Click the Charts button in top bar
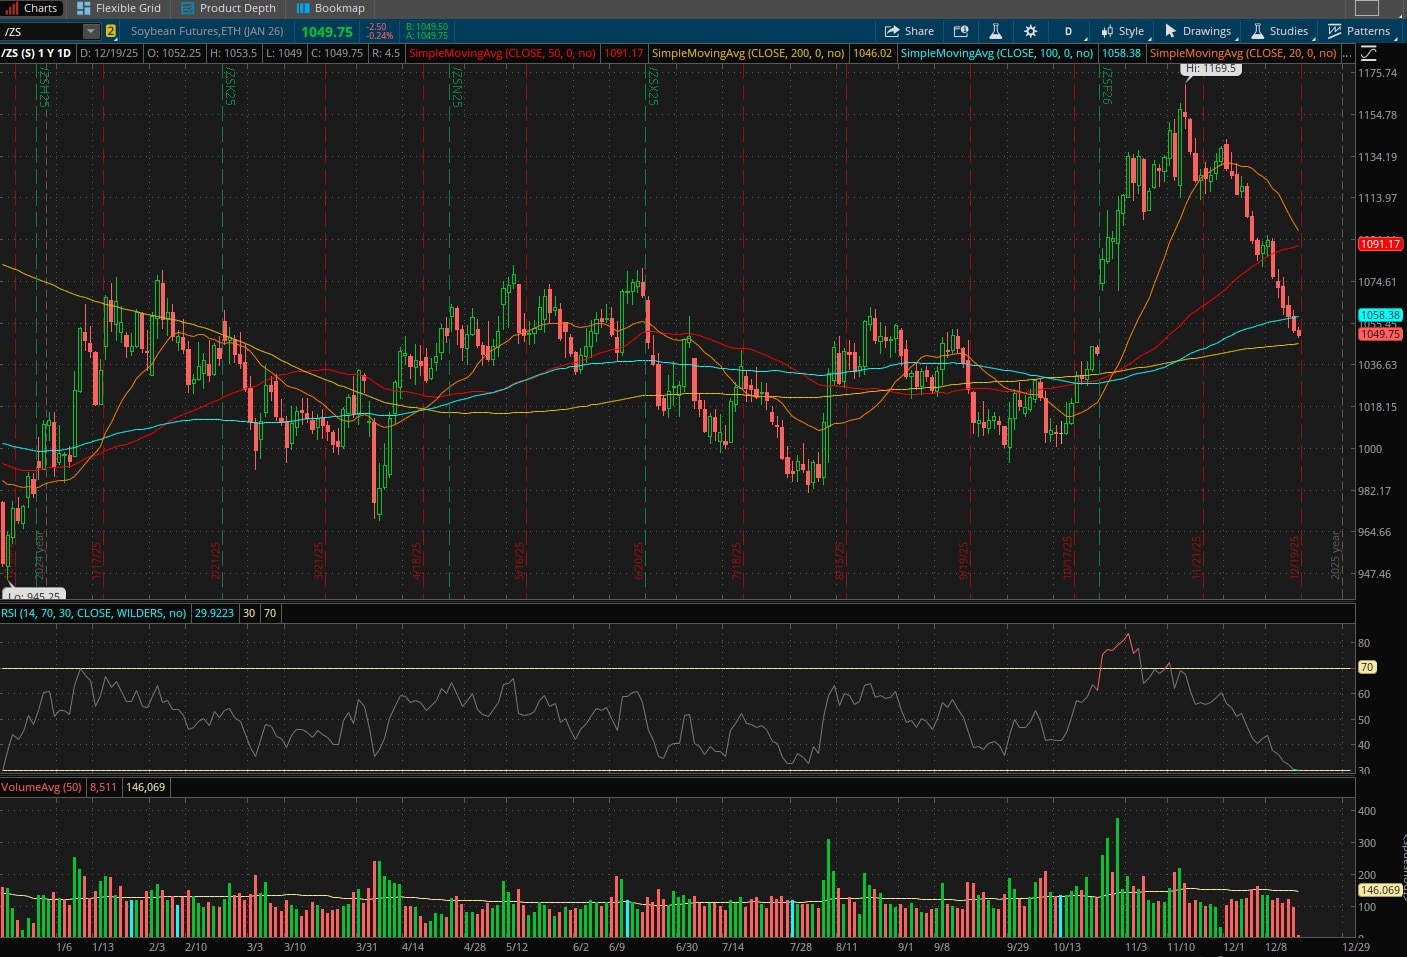The height and width of the screenshot is (957, 1407). 33,8
